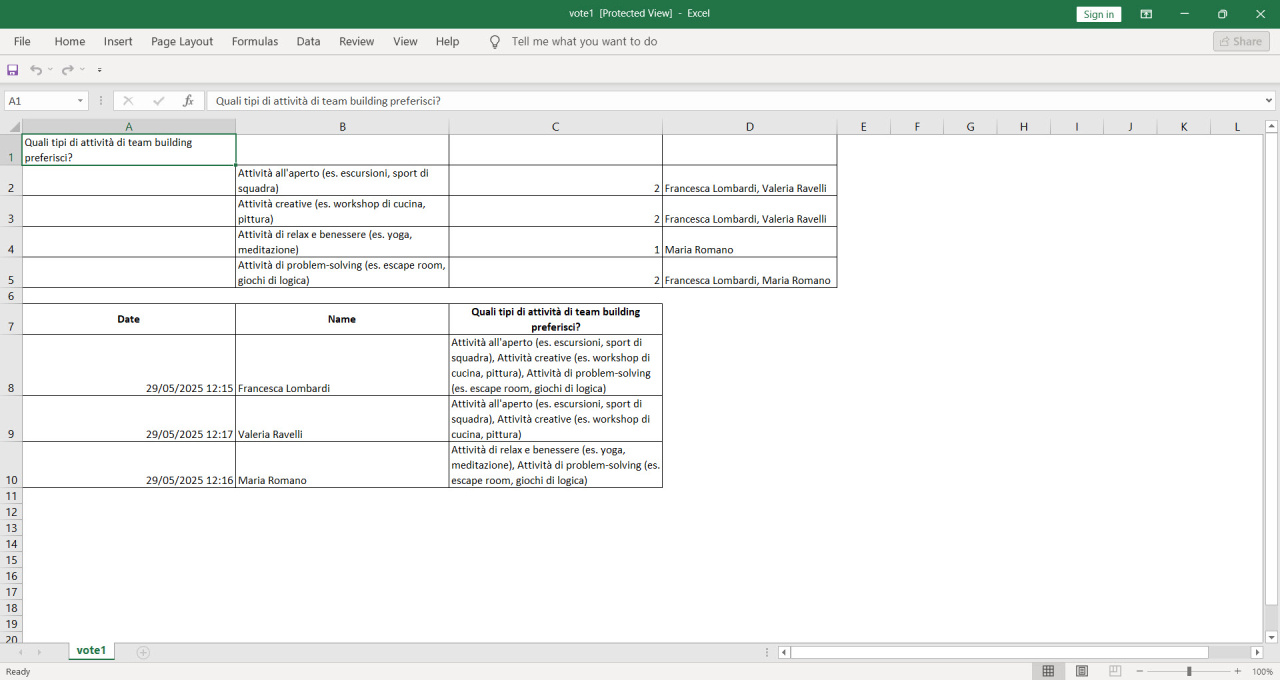This screenshot has height=680, width=1280.
Task: Select the 'Valeria Ravelli' name cell in row 9
Action: tap(342, 419)
